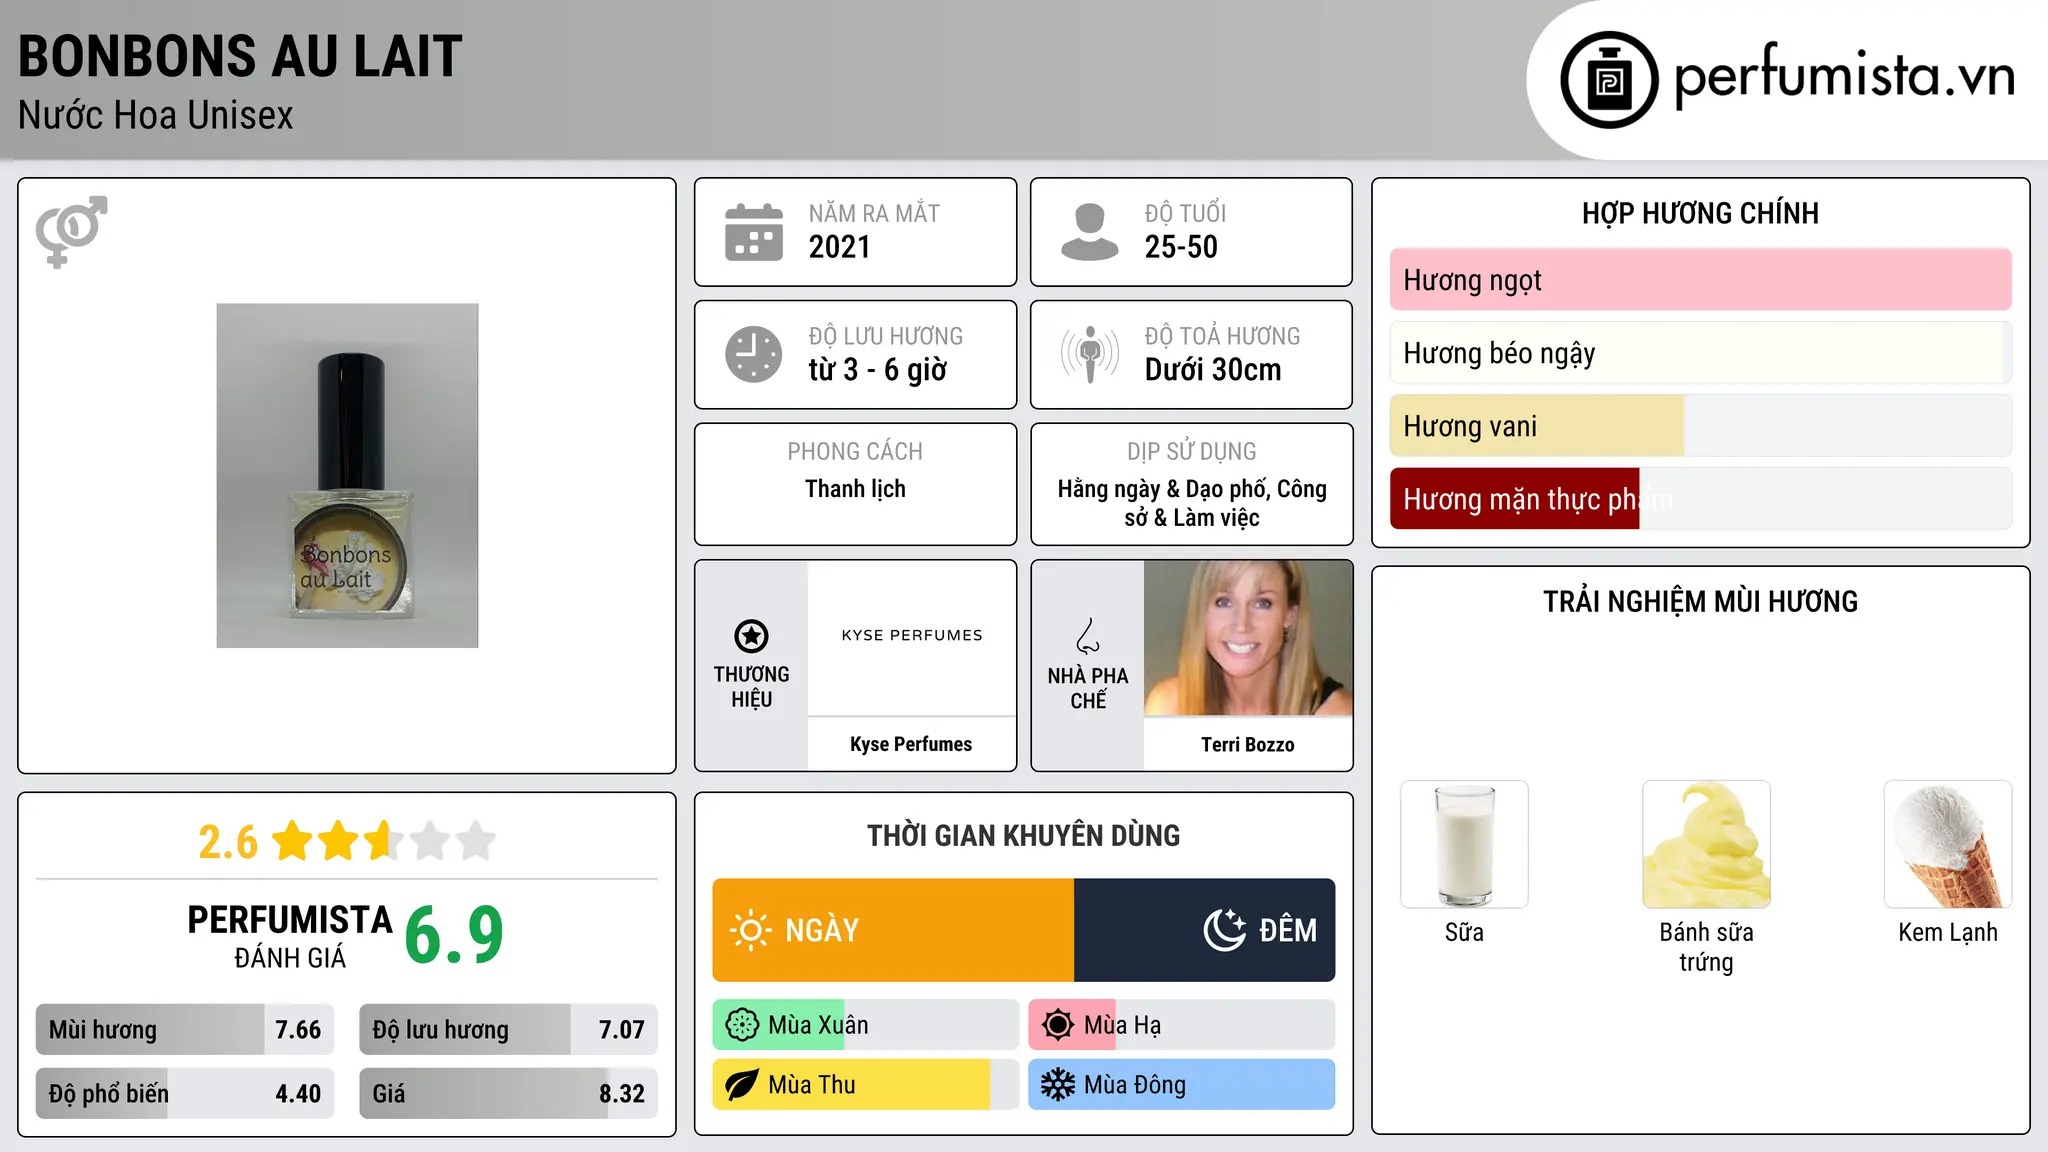This screenshot has height=1152, width=2048.
Task: Click the Hương ngọt accord bar
Action: coord(1701,280)
